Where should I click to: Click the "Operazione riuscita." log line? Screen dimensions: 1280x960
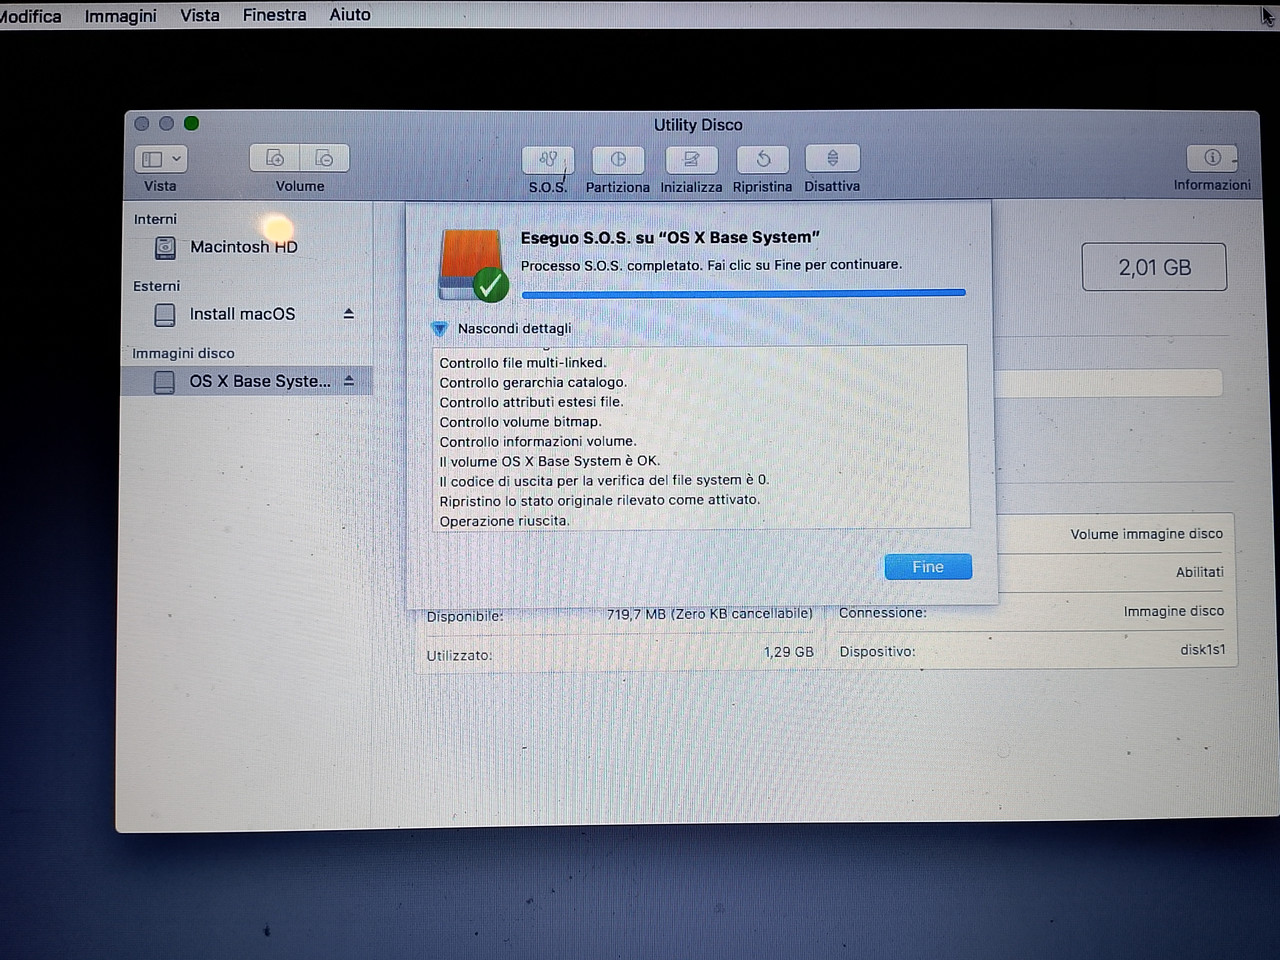click(505, 521)
